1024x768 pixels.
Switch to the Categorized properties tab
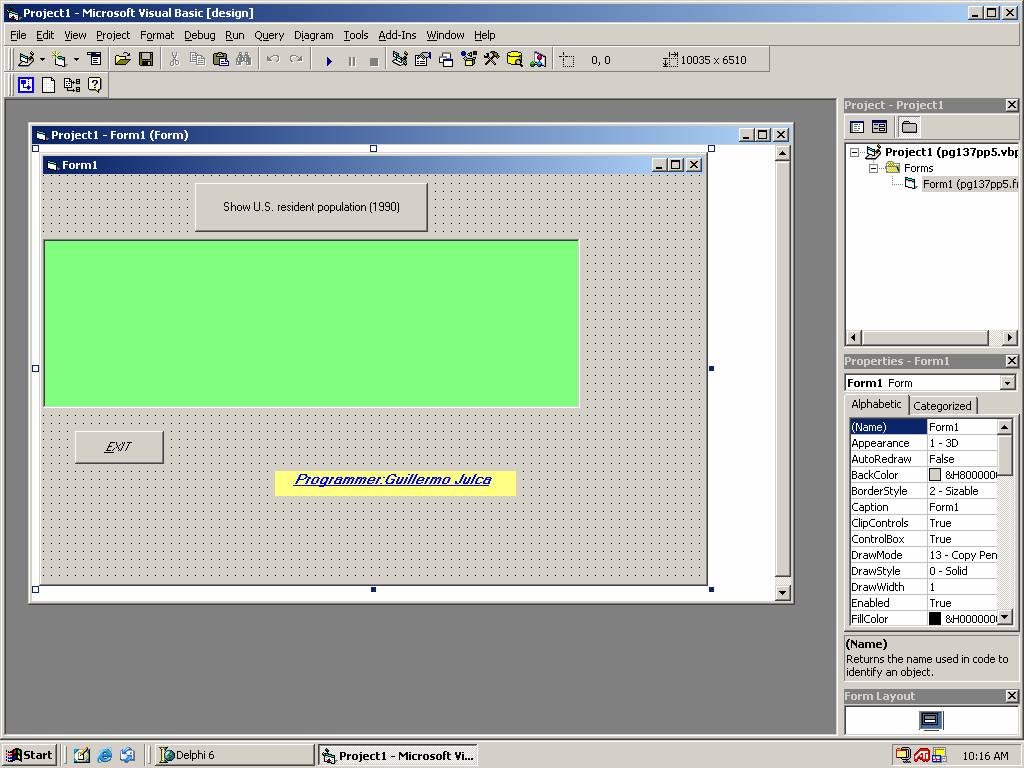[942, 406]
